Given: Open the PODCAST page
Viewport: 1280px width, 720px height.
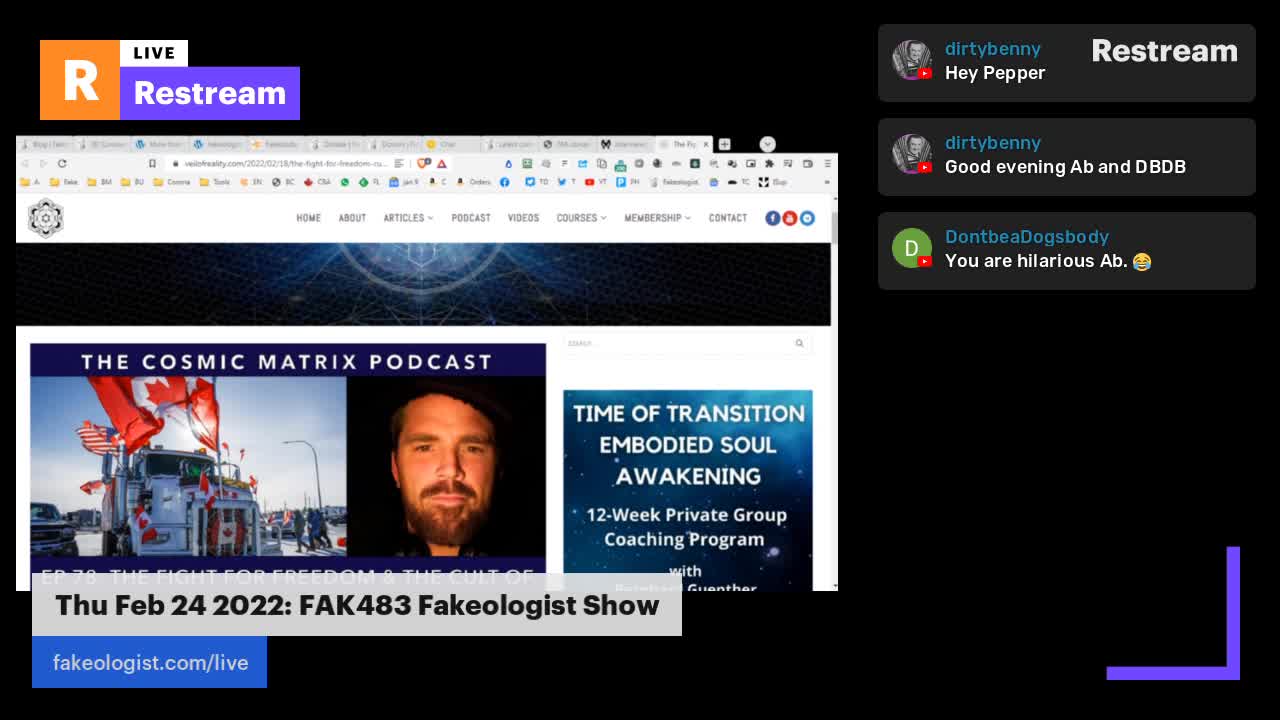Looking at the screenshot, I should (x=470, y=218).
